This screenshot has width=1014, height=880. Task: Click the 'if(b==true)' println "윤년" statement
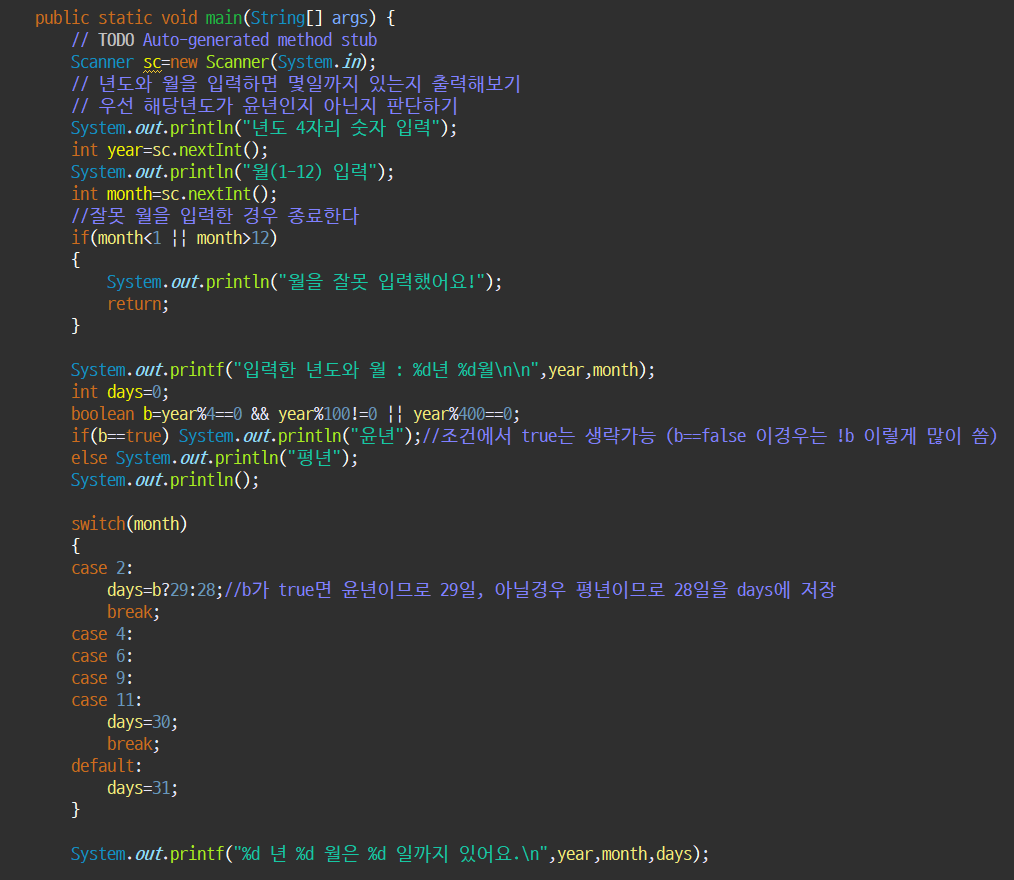pyautogui.click(x=246, y=436)
